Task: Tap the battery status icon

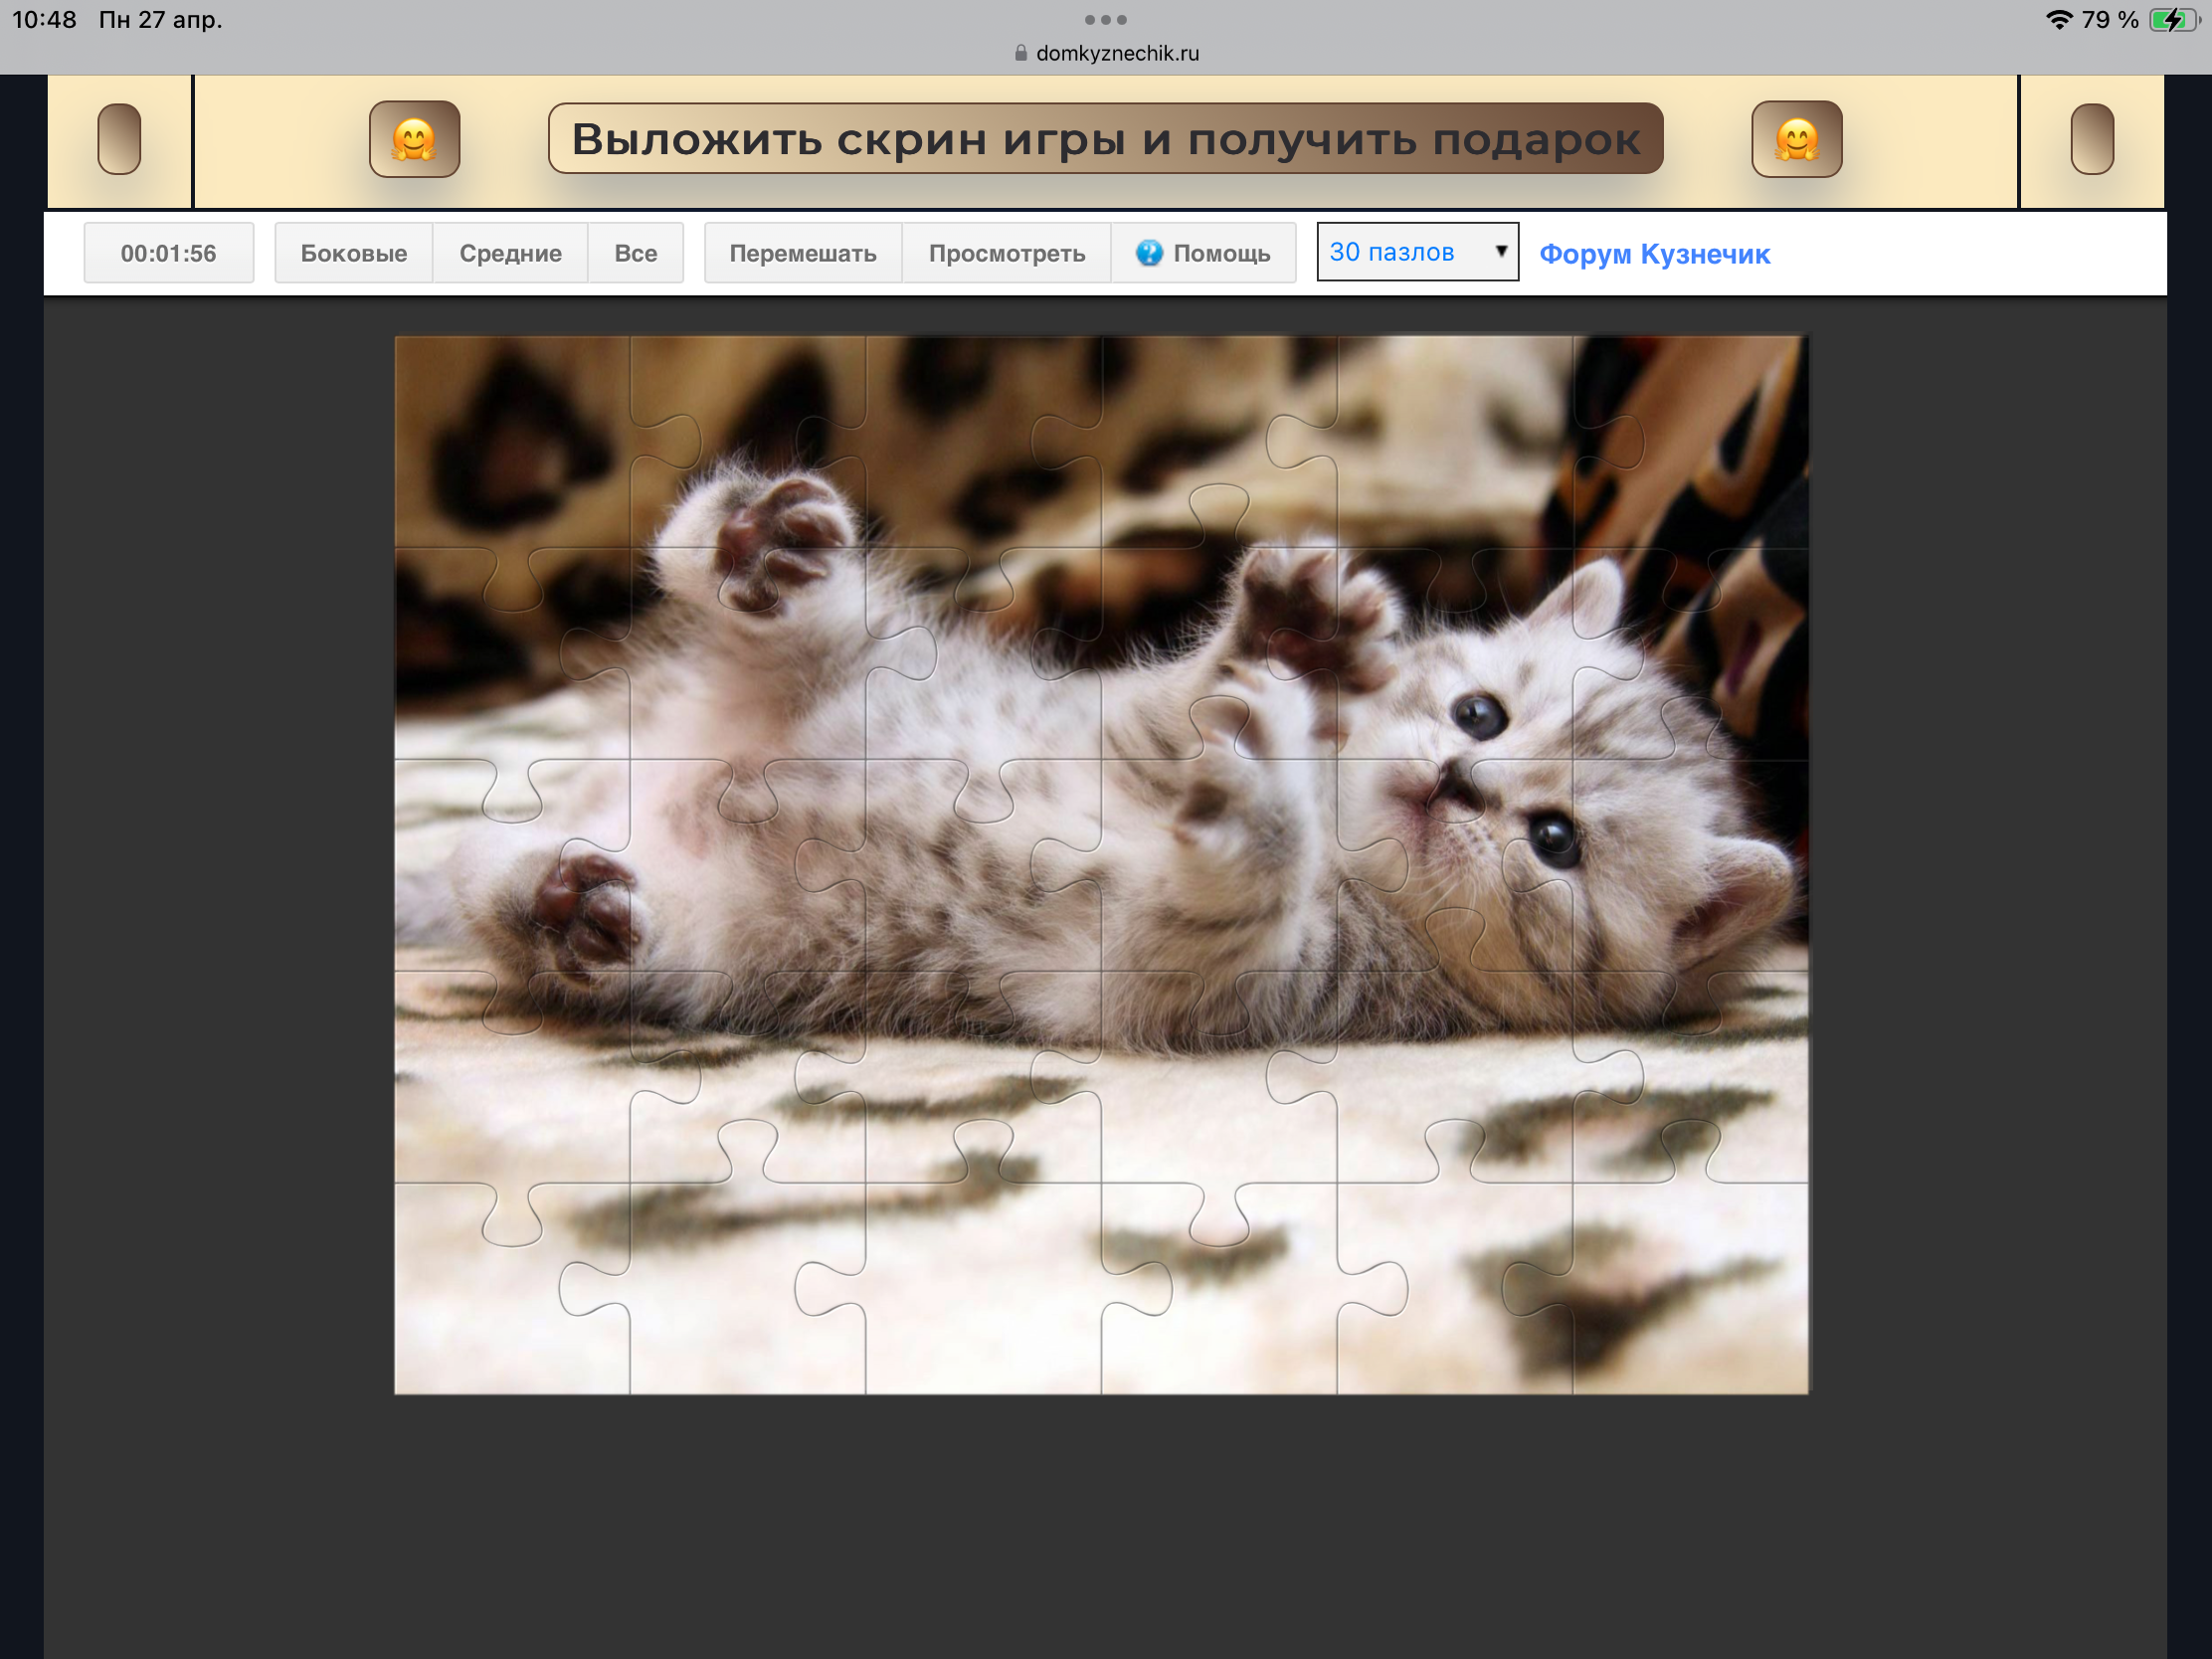Action: click(2173, 20)
